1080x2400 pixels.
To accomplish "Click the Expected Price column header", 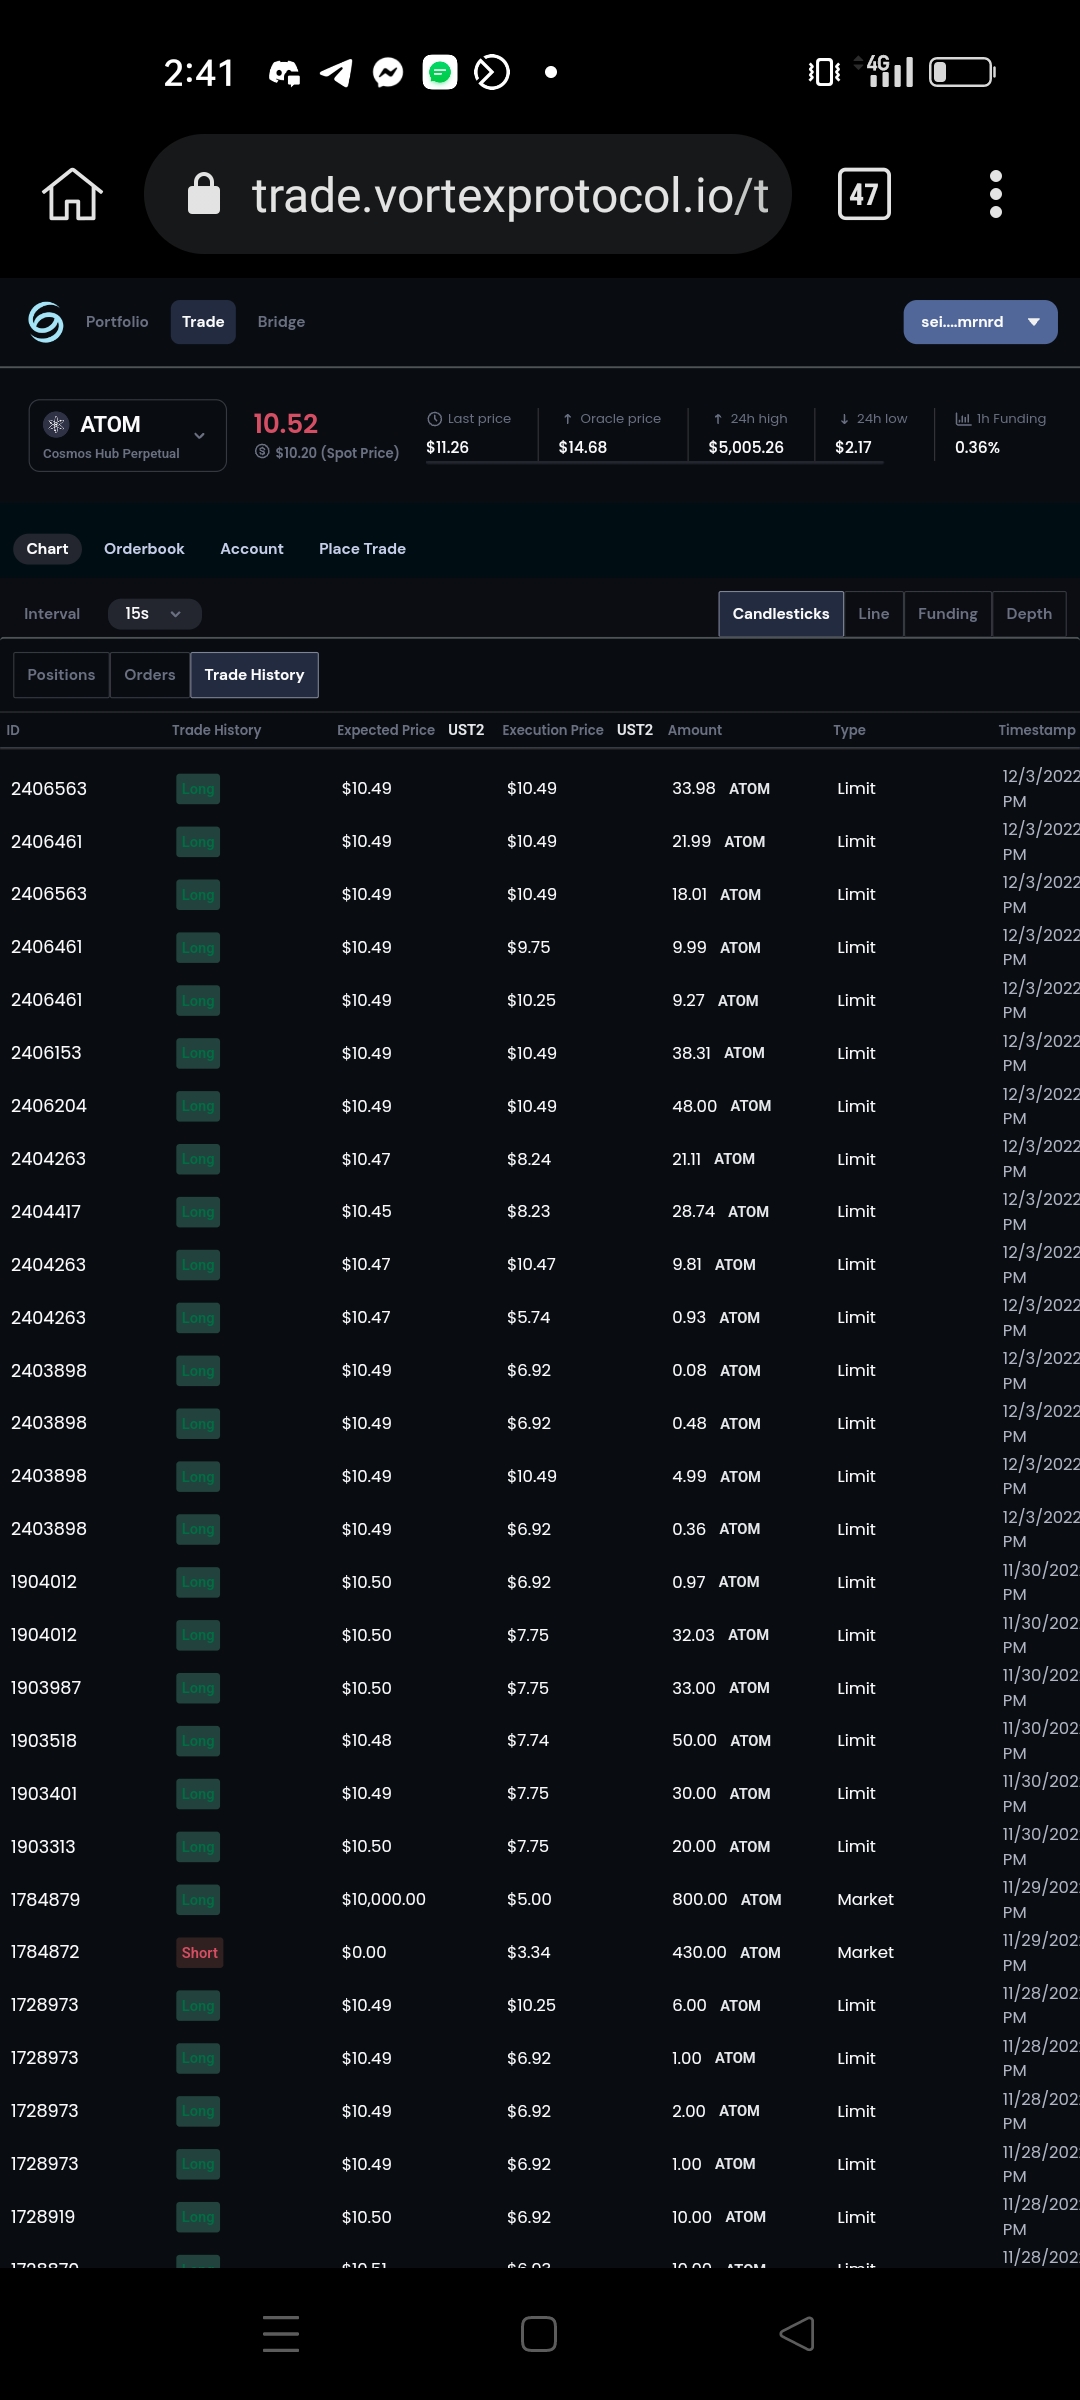I will click(x=386, y=730).
